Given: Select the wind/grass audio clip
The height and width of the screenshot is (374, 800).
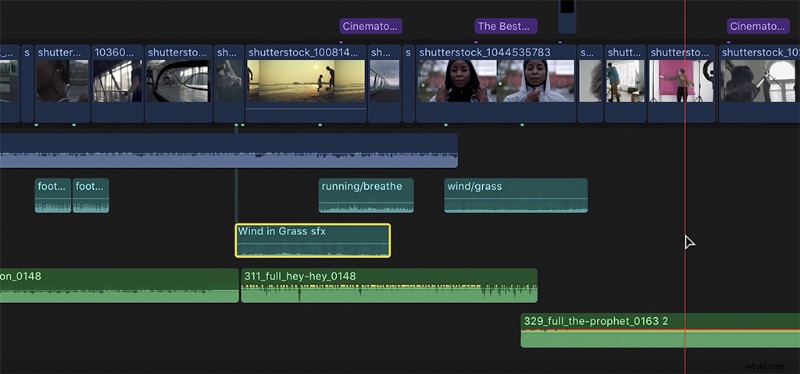Looking at the screenshot, I should [x=516, y=195].
